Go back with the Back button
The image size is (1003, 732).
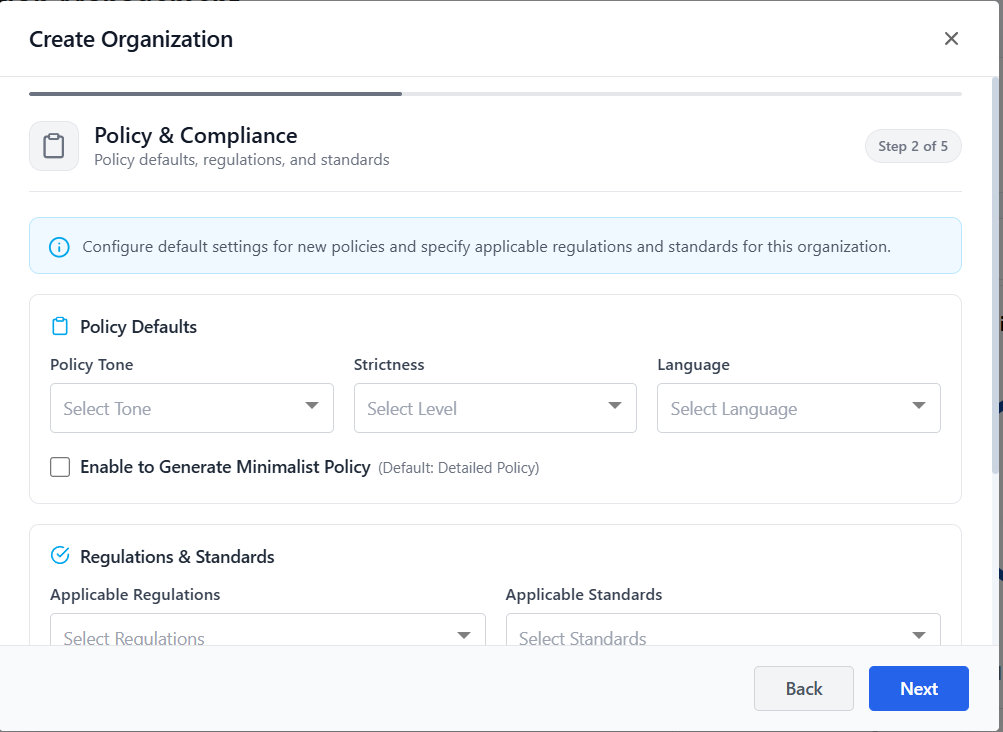click(x=803, y=688)
